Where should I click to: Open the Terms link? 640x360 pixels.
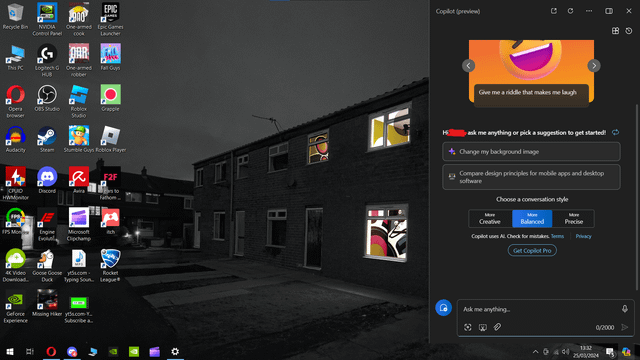click(557, 236)
